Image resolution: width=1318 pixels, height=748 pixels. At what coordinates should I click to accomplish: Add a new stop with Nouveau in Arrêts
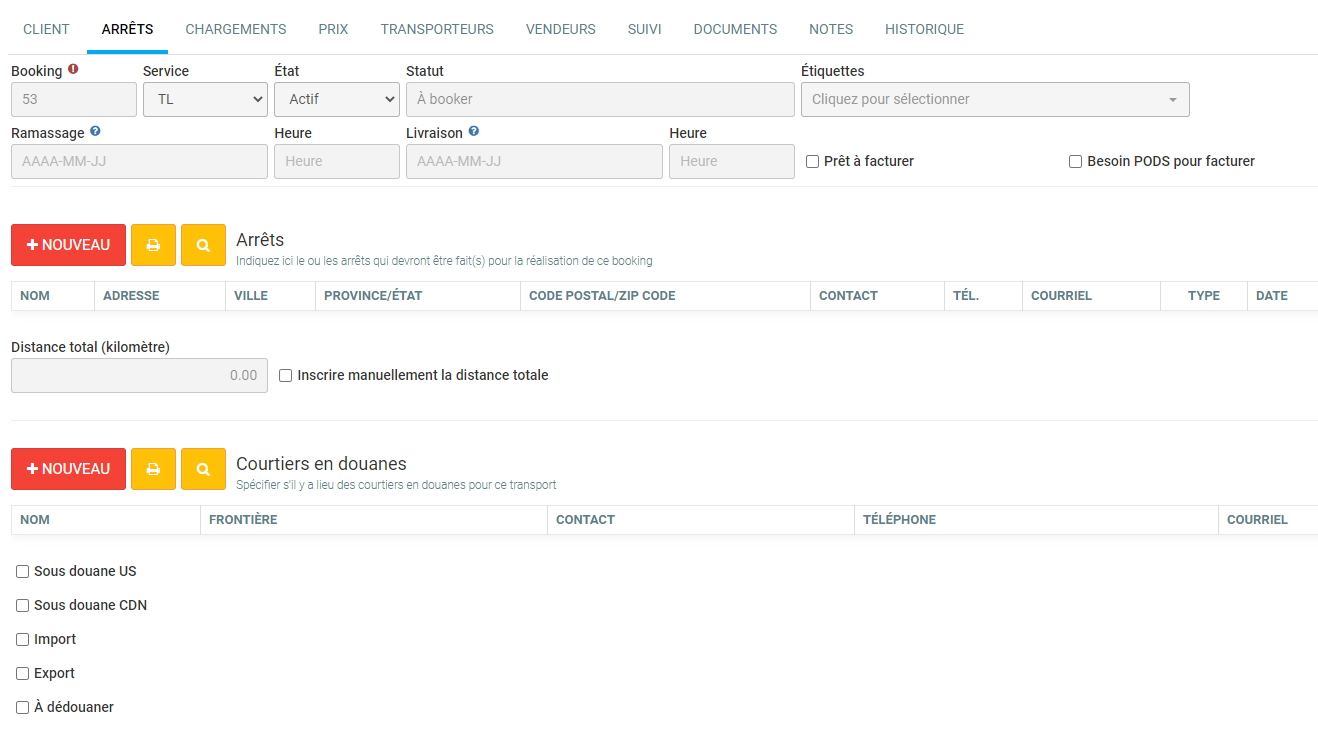pyautogui.click(x=68, y=245)
